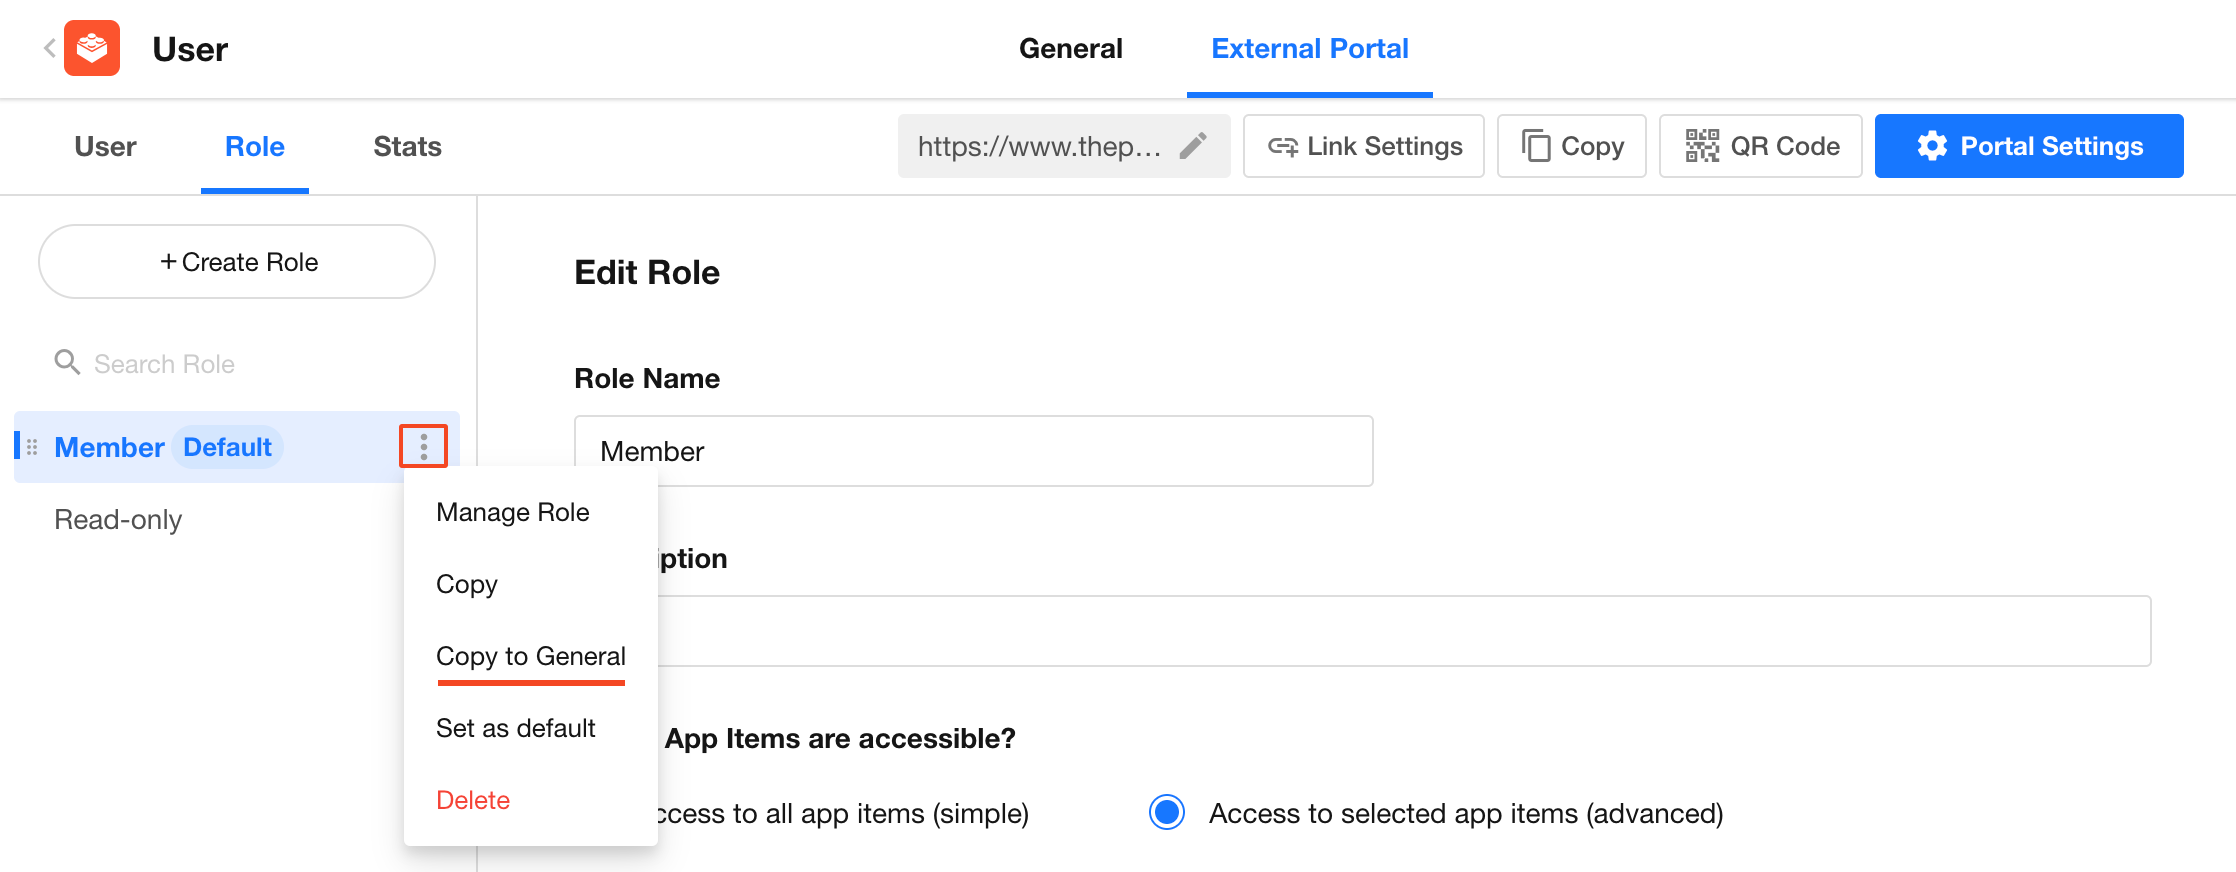Select the Read-only role
The image size is (2236, 872).
118,520
